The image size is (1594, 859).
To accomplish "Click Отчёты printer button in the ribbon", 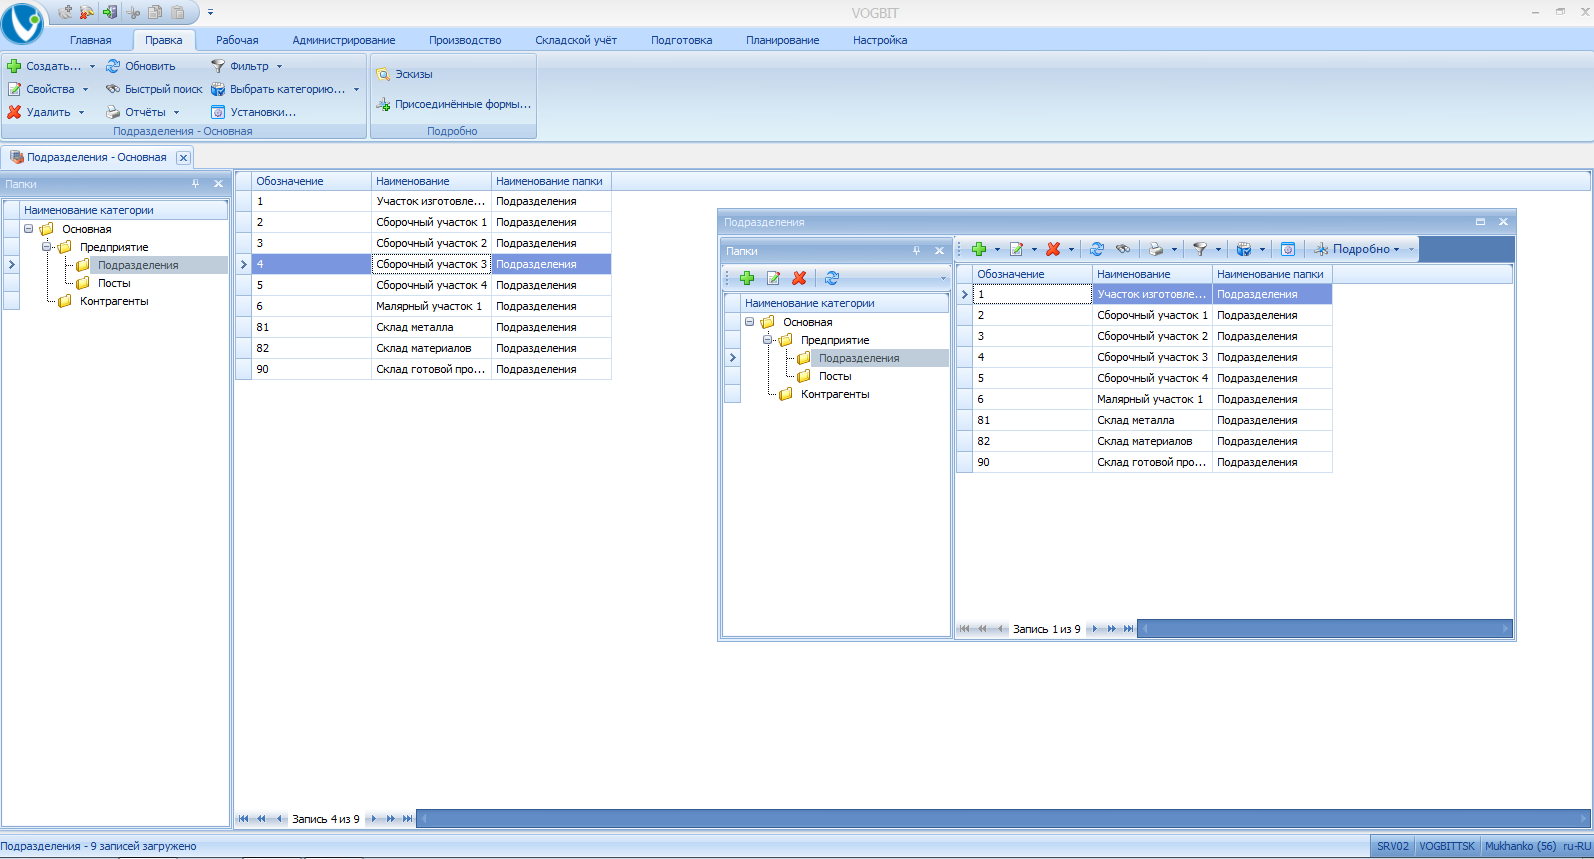I will (136, 112).
